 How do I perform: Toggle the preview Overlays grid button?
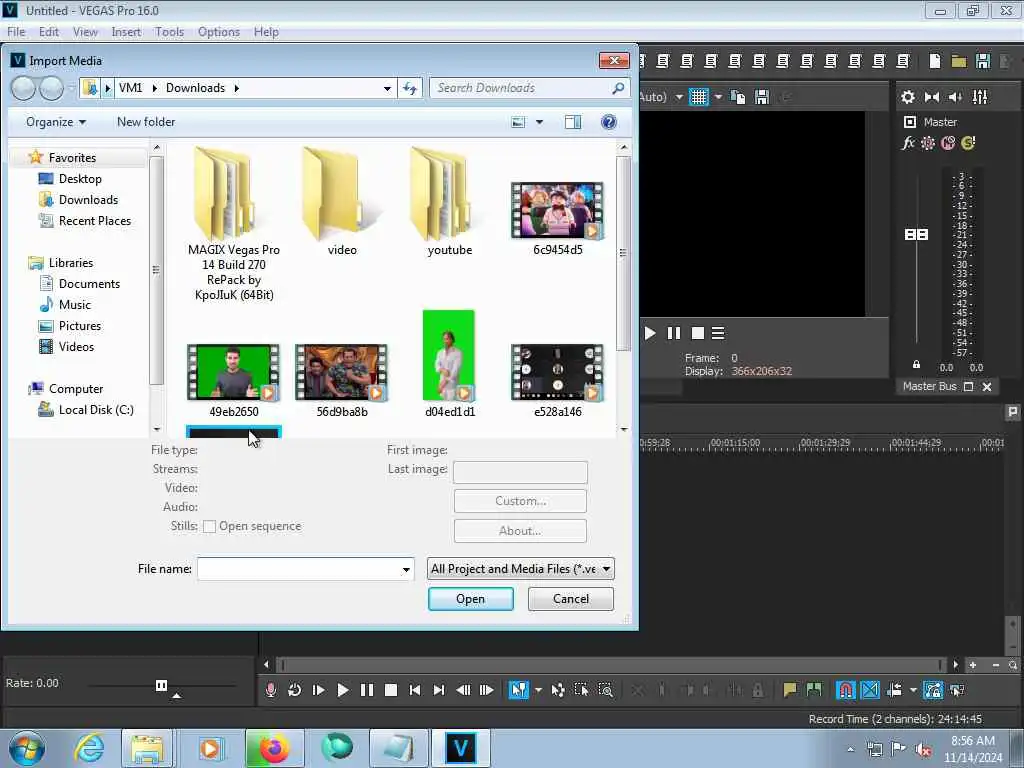[x=699, y=97]
